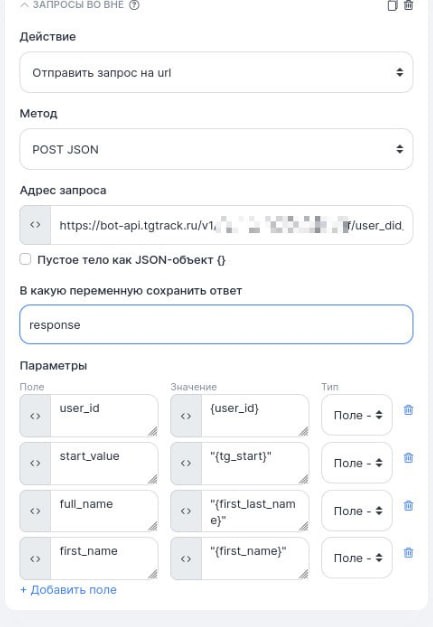Delete the external requests block via trash icon

coord(408,5)
